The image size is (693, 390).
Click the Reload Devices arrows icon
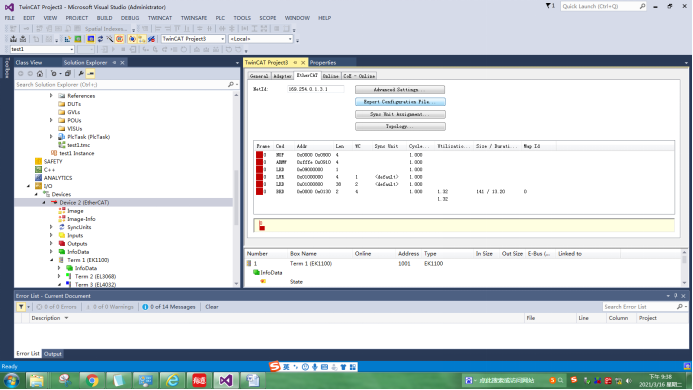[x=100, y=39]
